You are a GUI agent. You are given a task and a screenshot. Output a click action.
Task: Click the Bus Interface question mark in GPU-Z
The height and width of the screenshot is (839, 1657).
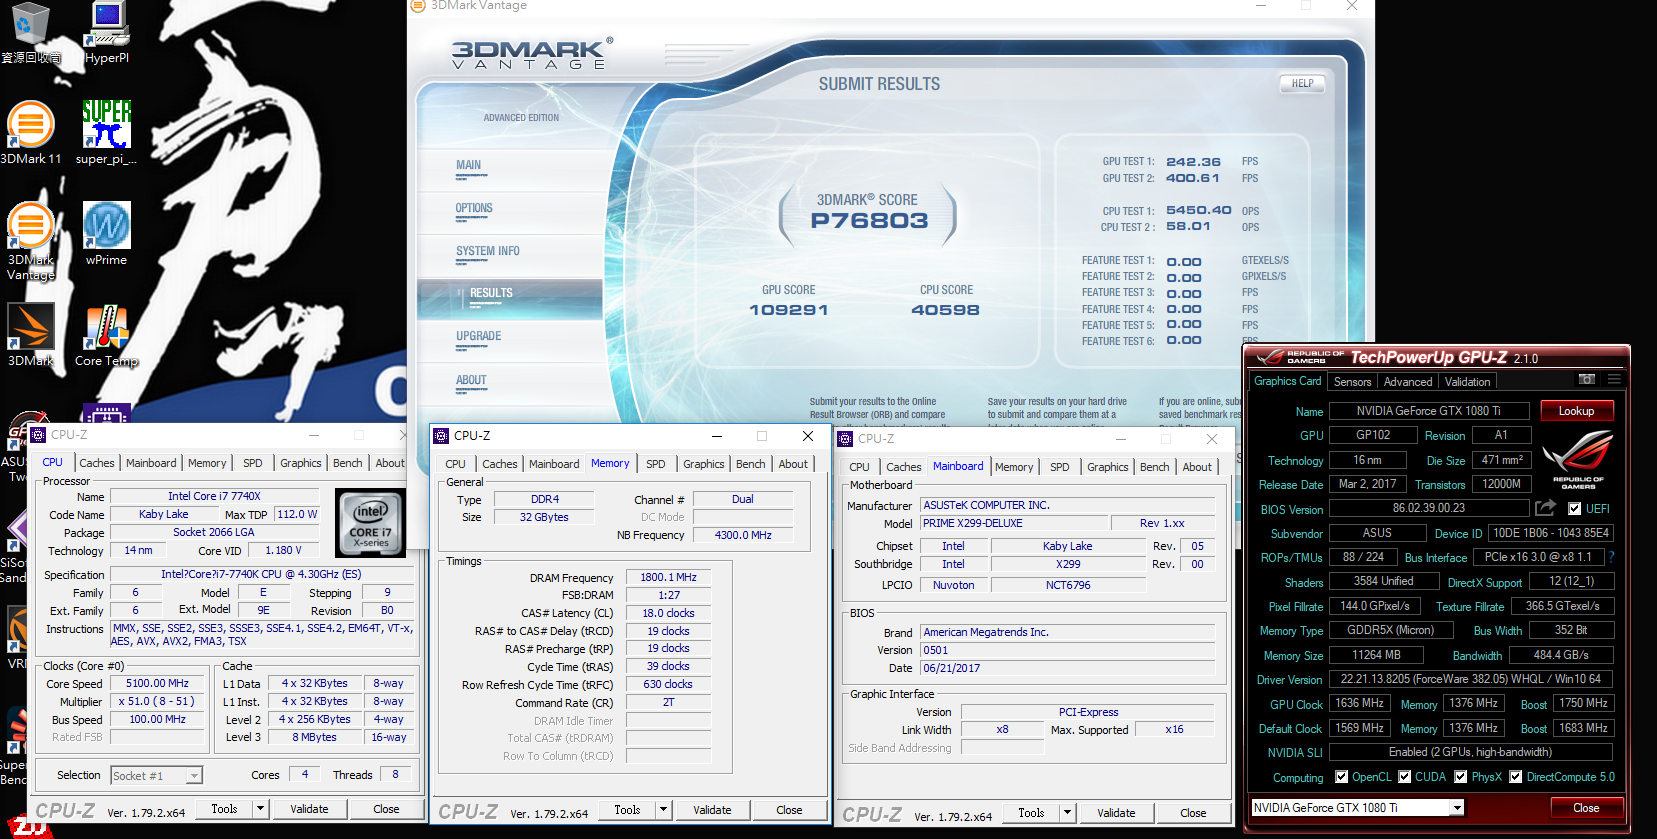point(1611,557)
